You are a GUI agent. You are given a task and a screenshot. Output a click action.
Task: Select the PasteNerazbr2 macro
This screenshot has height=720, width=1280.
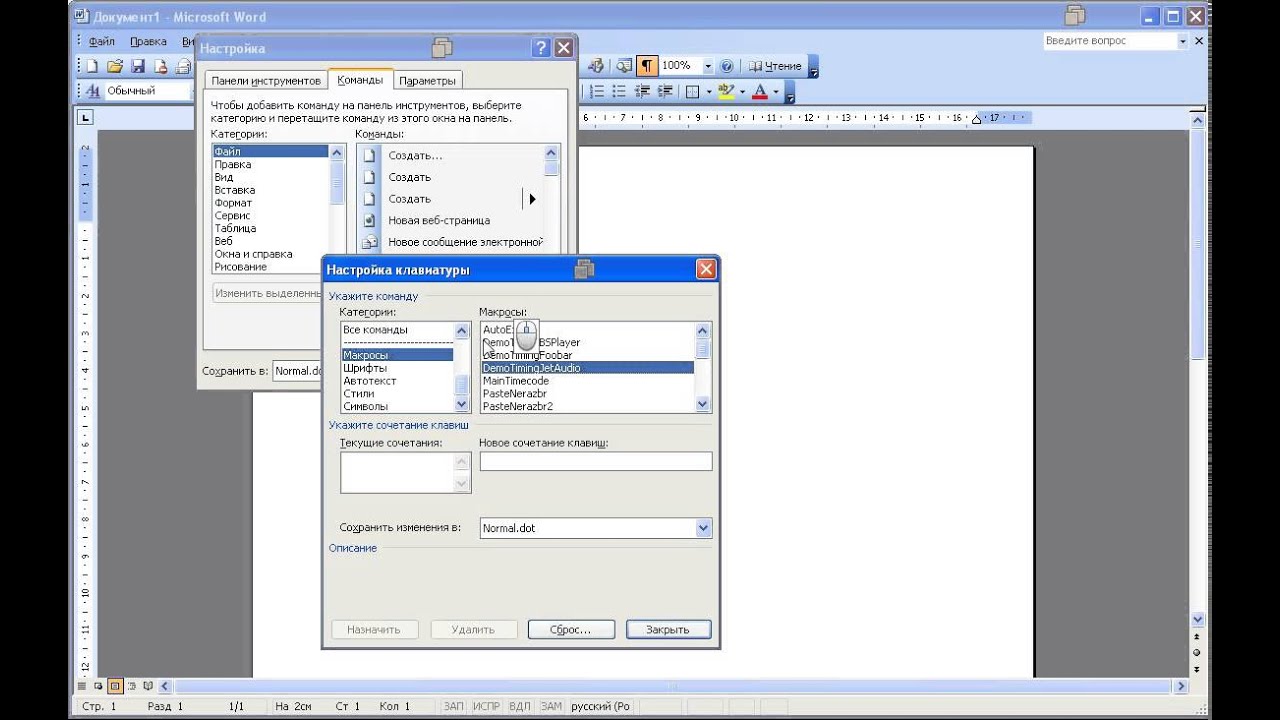587,406
